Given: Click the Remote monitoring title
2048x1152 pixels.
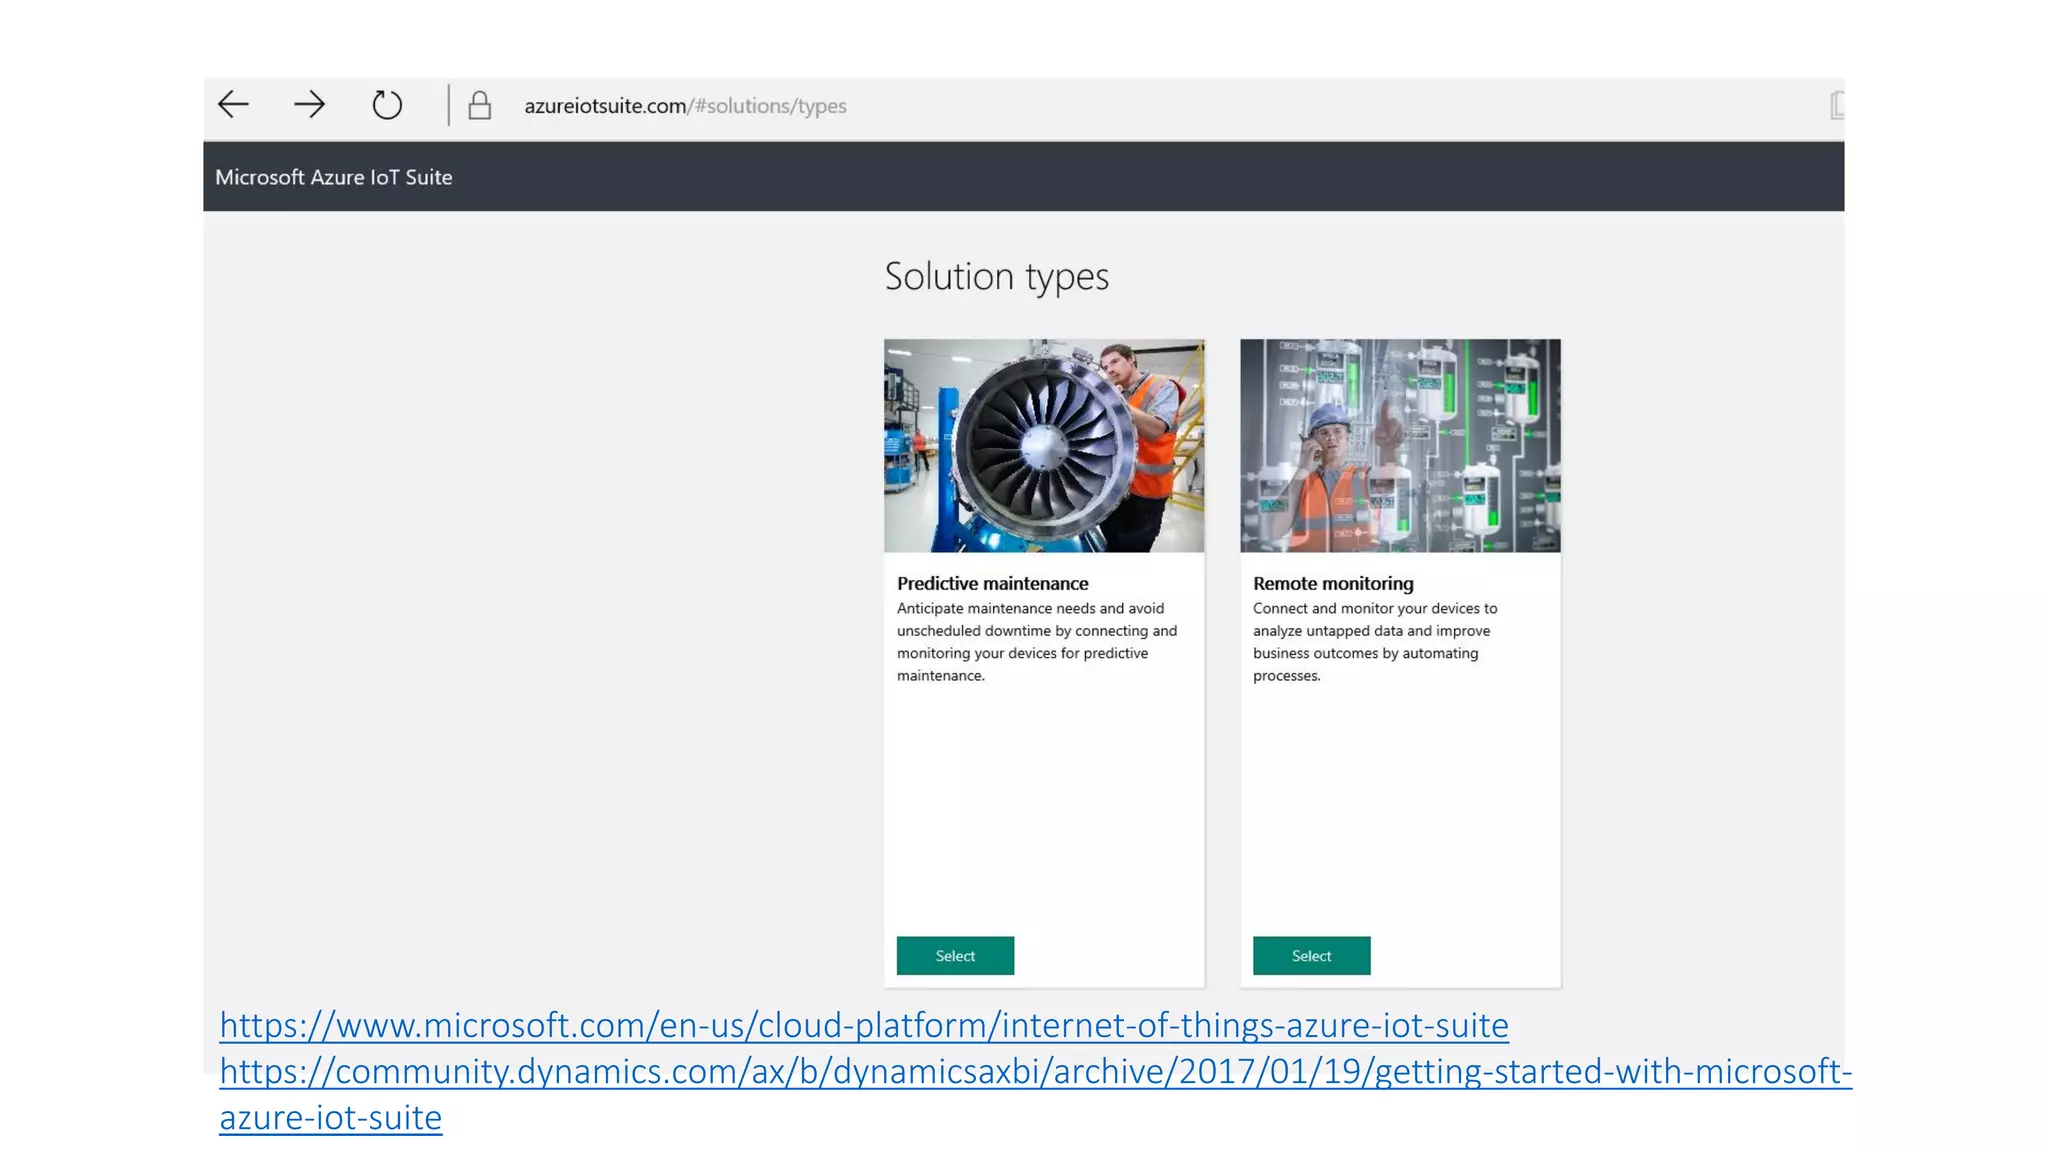Looking at the screenshot, I should pyautogui.click(x=1333, y=583).
